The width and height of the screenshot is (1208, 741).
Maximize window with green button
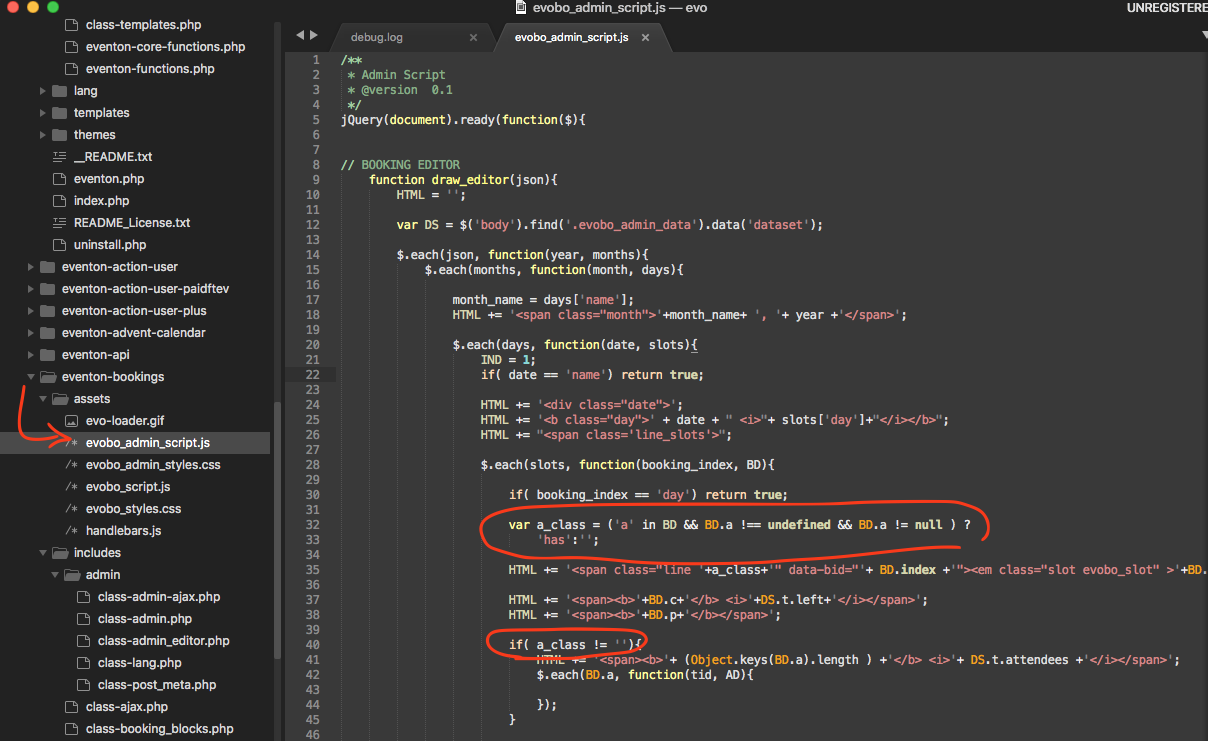coord(53,7)
